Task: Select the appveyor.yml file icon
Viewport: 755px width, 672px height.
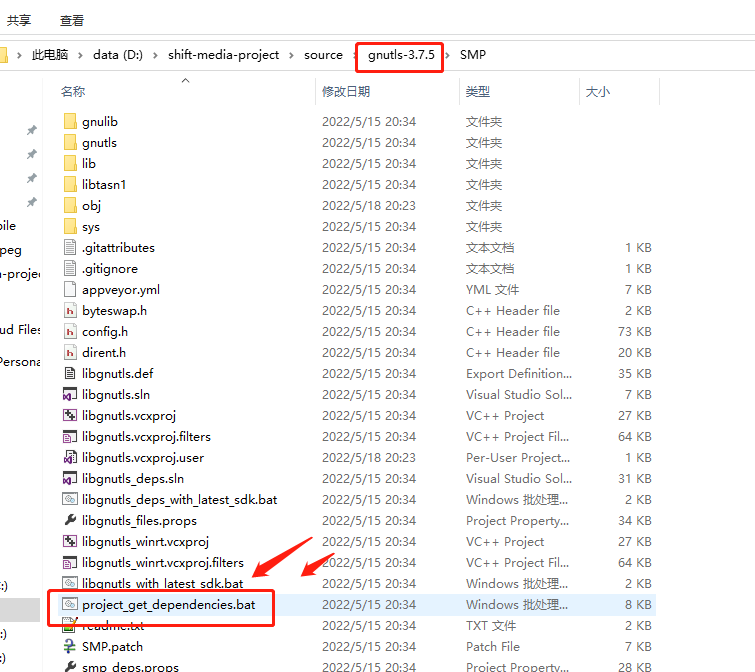Action: click(70, 290)
